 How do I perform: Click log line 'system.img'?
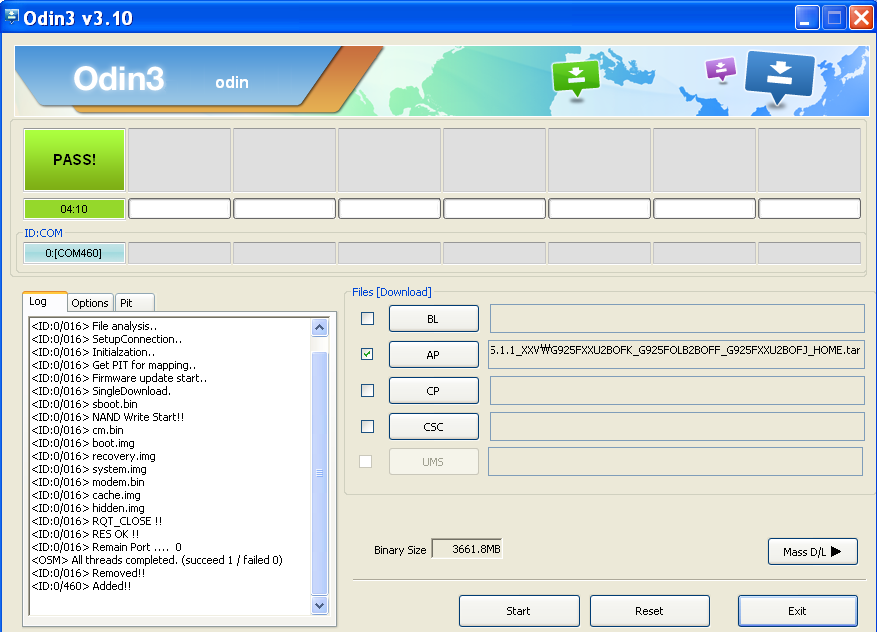(x=89, y=469)
